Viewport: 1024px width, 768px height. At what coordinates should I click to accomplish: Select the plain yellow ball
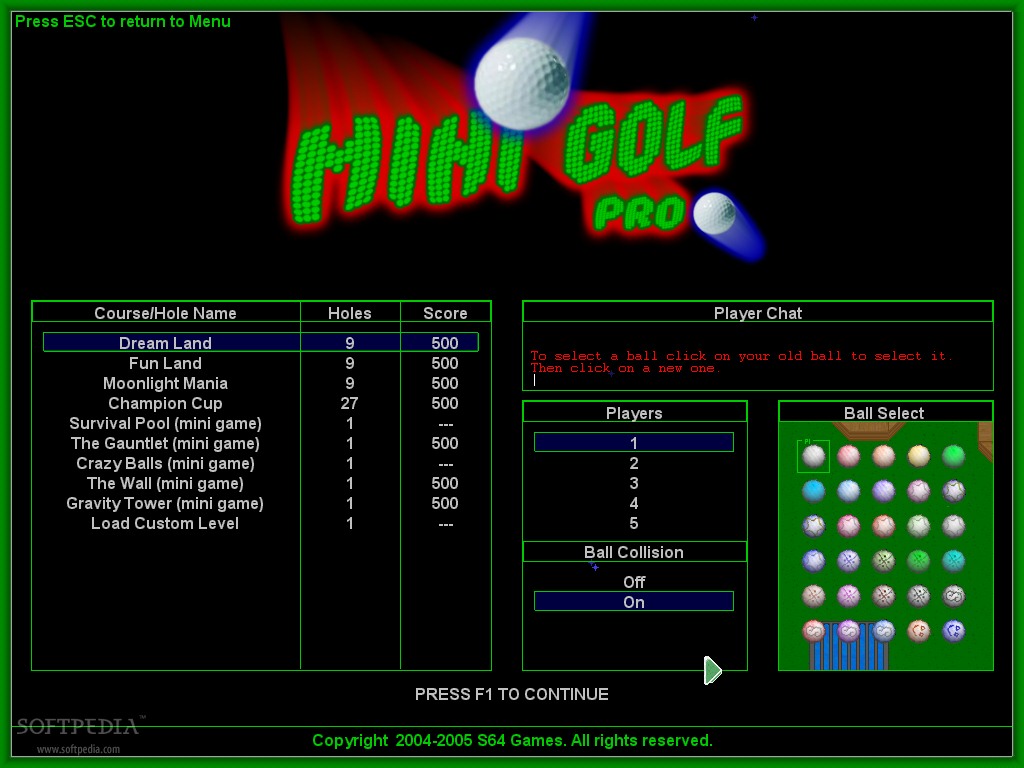pyautogui.click(x=919, y=456)
